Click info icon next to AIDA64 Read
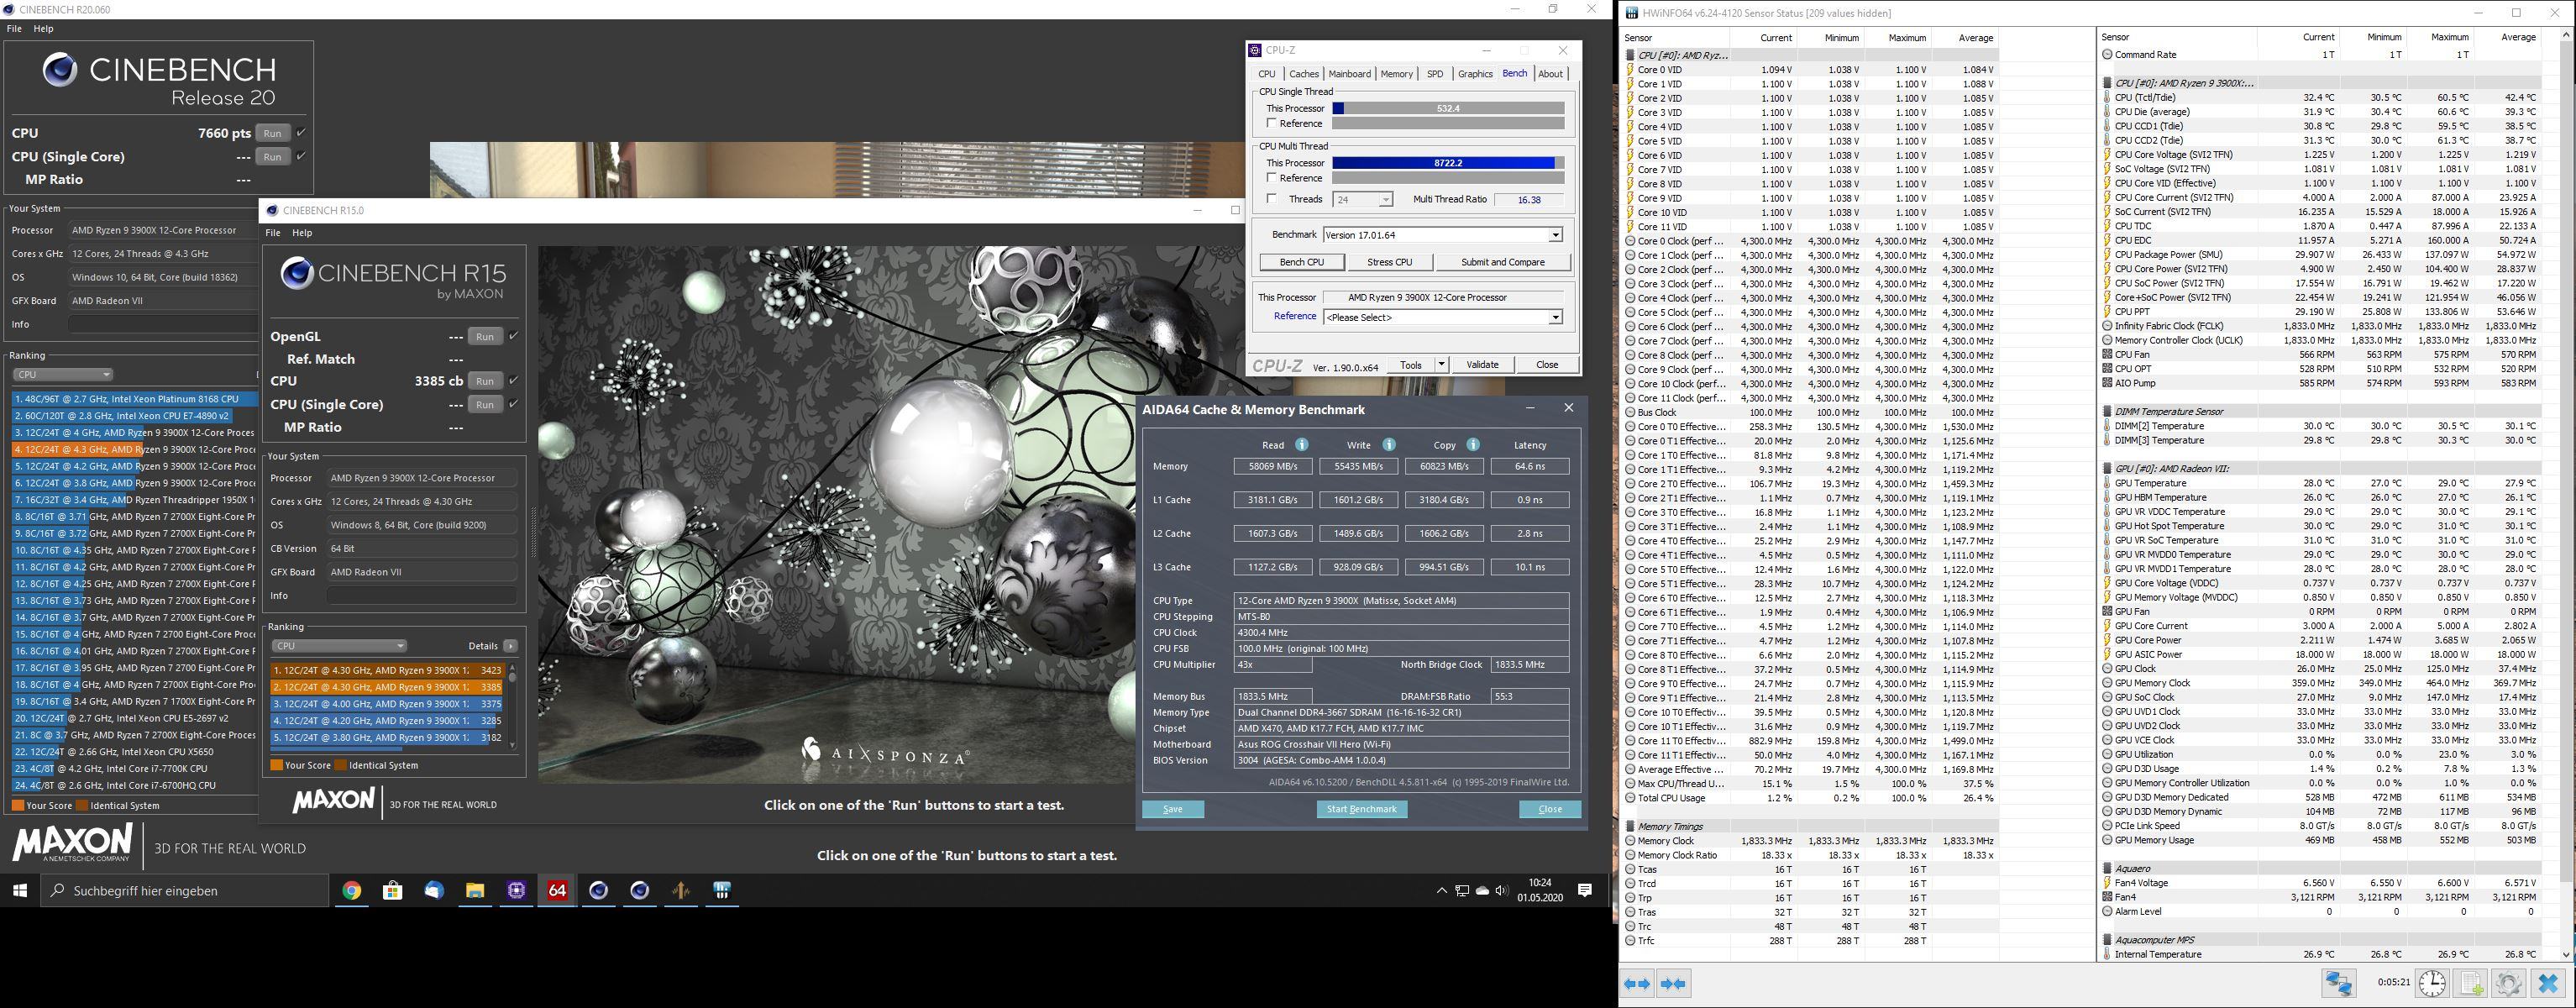2576x1008 pixels. [x=1302, y=444]
